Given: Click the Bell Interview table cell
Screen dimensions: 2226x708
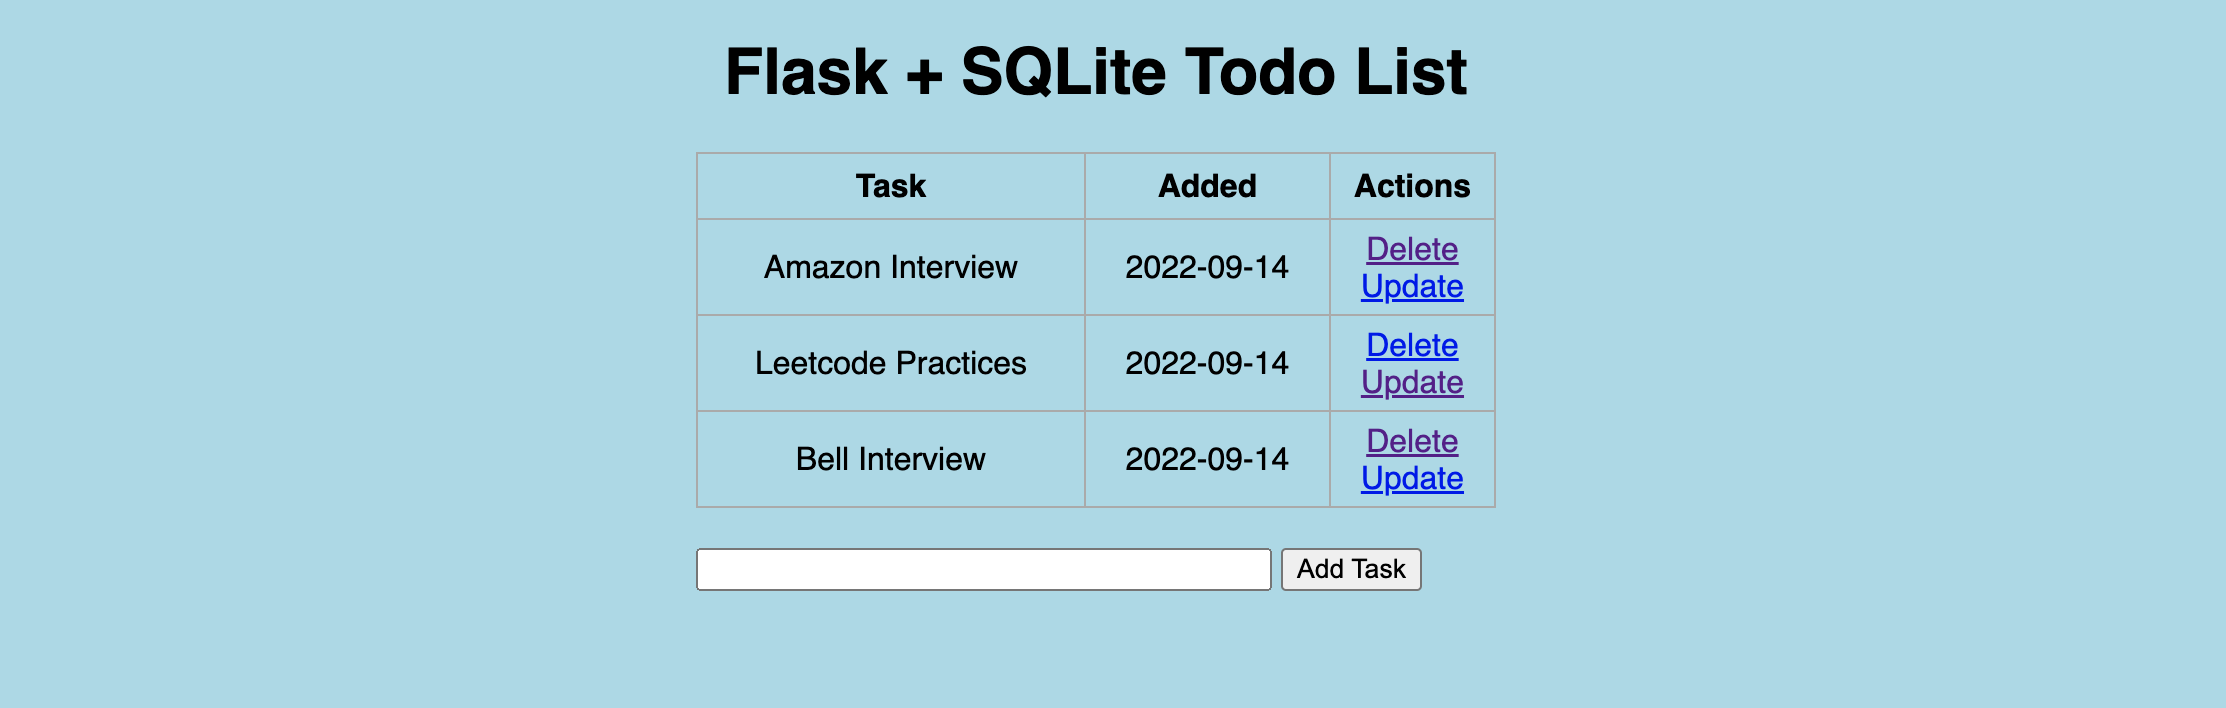Looking at the screenshot, I should pyautogui.click(x=890, y=458).
